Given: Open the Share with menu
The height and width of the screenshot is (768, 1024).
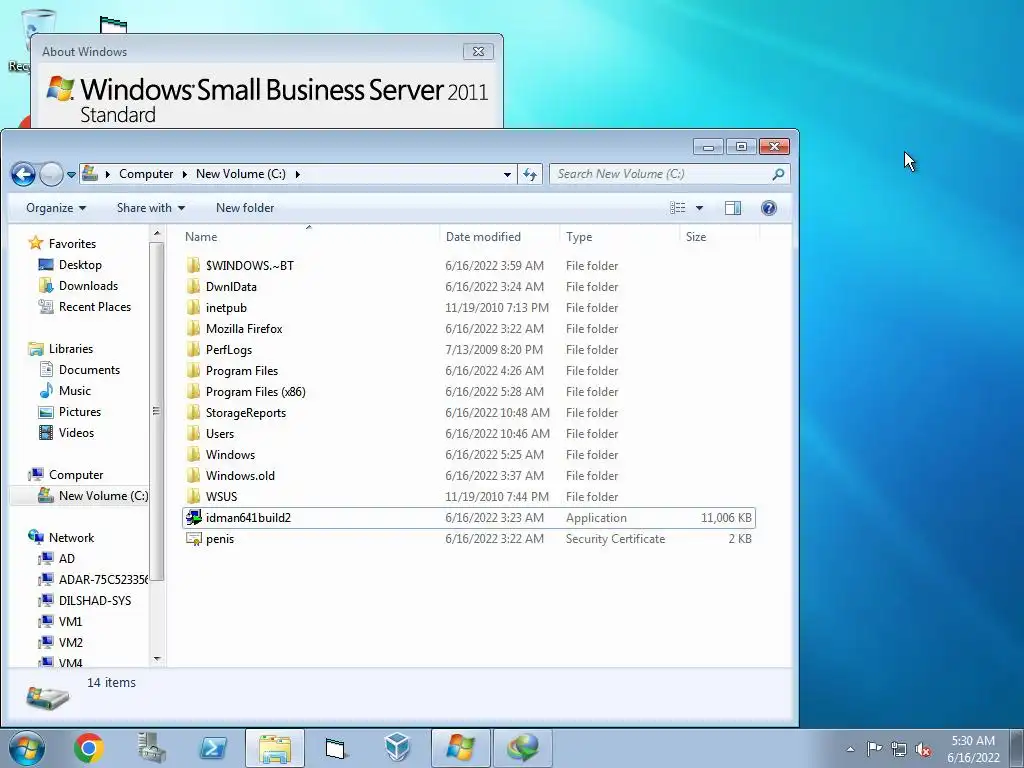Looking at the screenshot, I should pos(151,208).
